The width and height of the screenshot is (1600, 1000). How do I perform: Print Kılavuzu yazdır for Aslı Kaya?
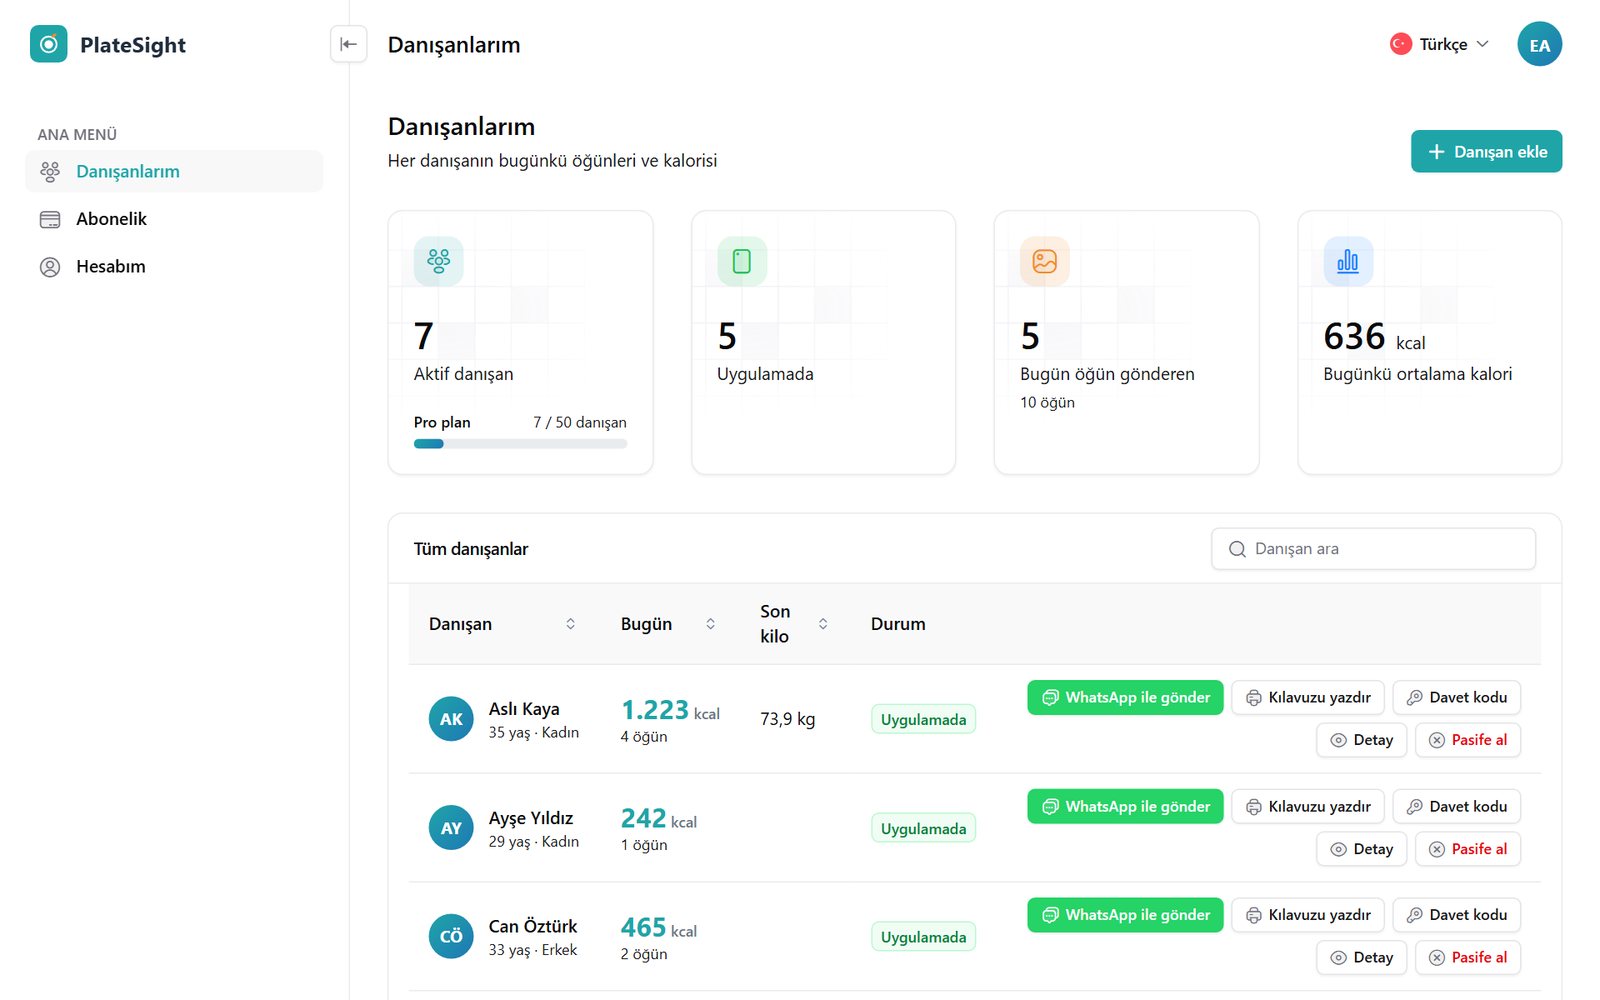1308,698
